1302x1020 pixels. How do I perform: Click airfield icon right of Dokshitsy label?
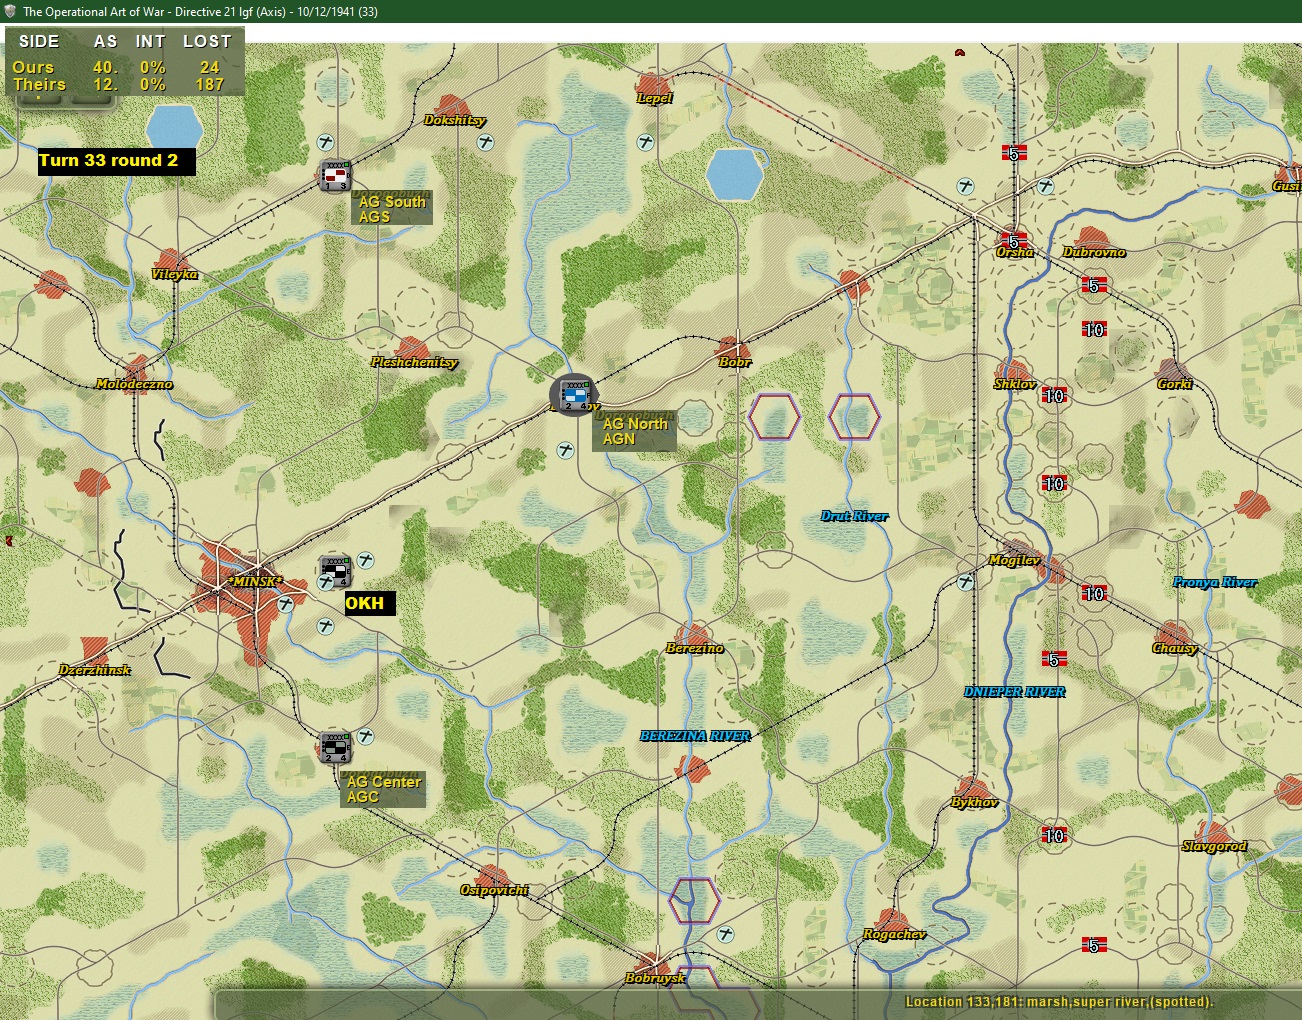485,142
